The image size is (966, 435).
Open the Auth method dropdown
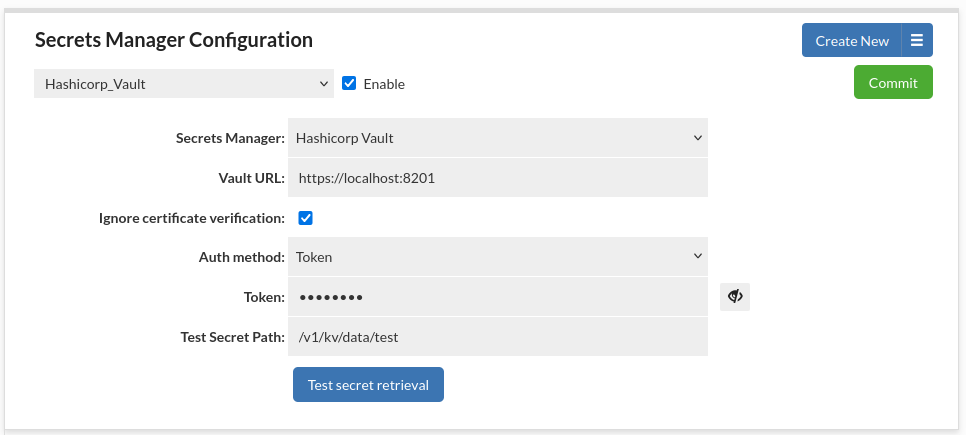click(x=497, y=257)
